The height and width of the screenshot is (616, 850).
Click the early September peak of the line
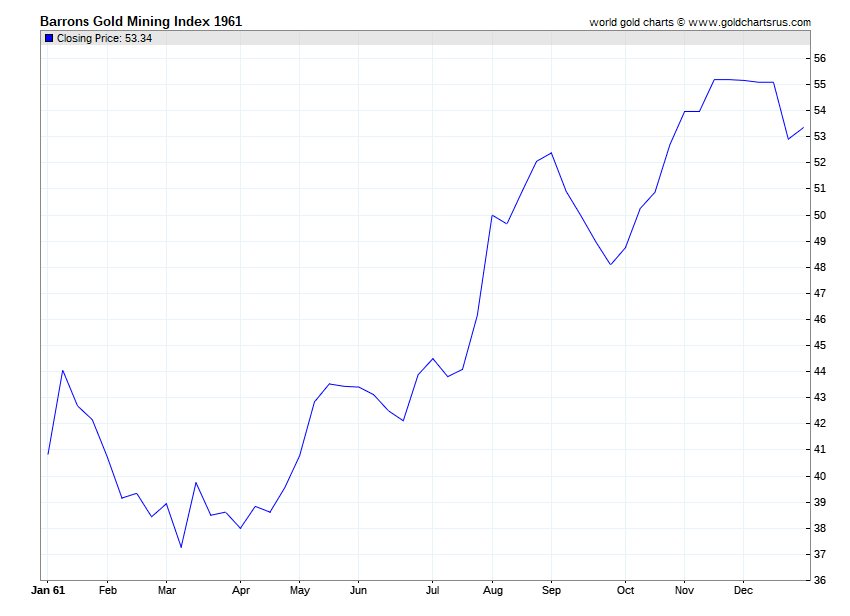tap(551, 153)
